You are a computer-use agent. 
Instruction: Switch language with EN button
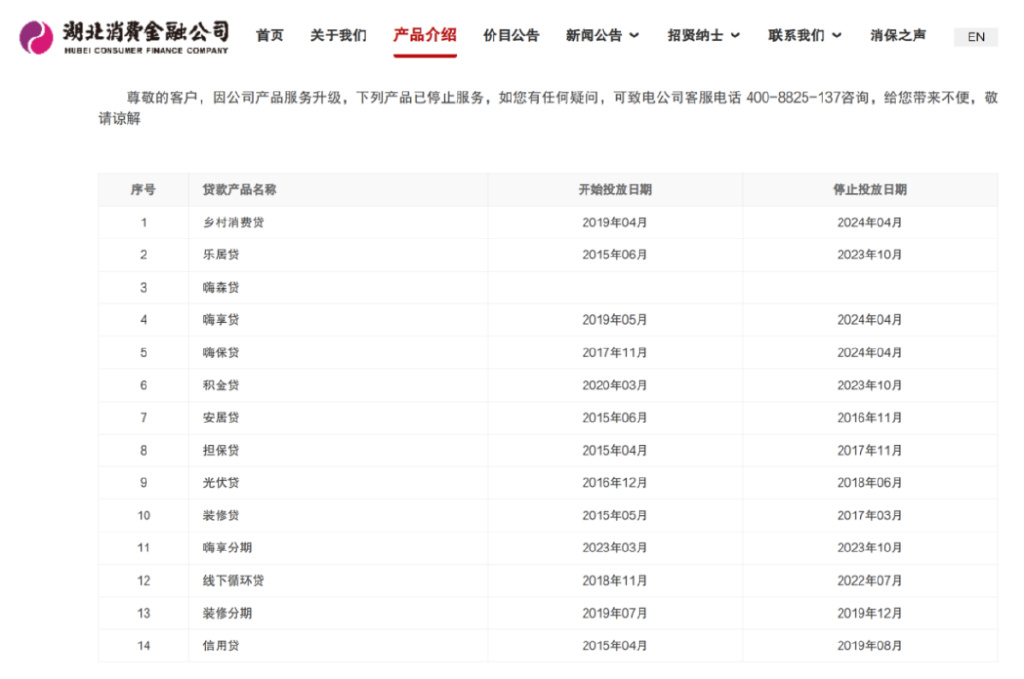point(976,37)
